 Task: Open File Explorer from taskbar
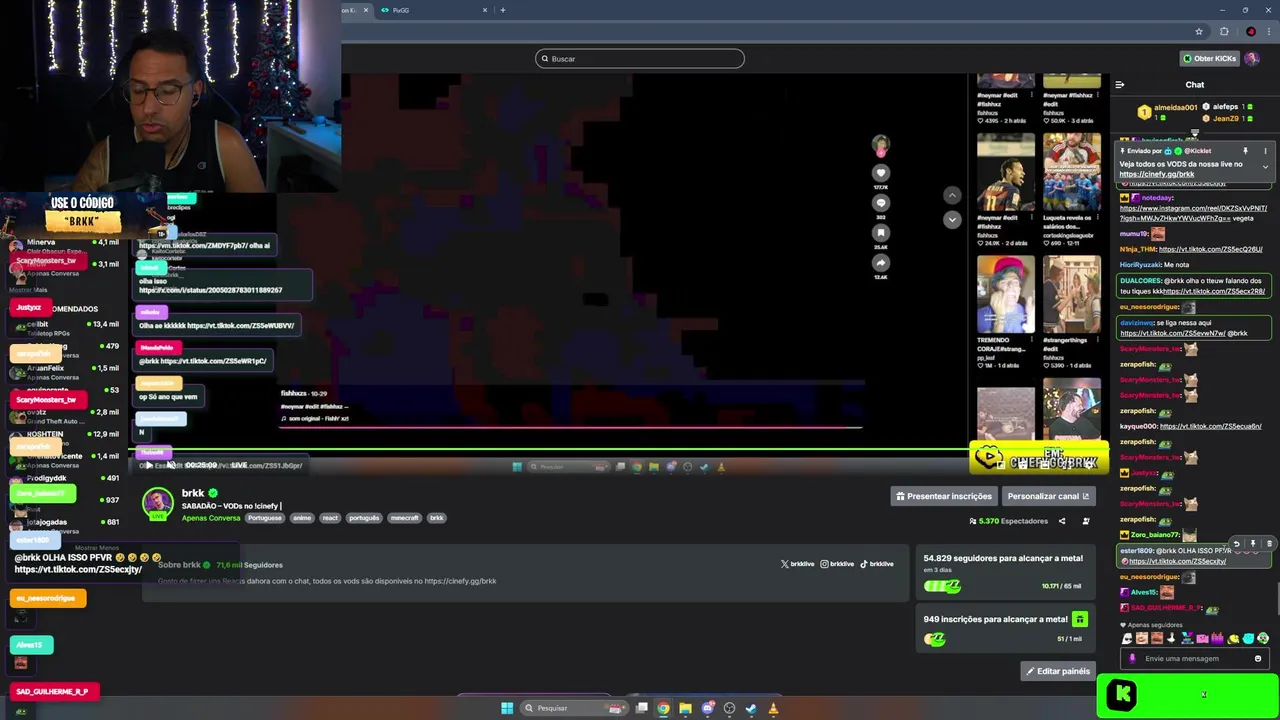685,708
